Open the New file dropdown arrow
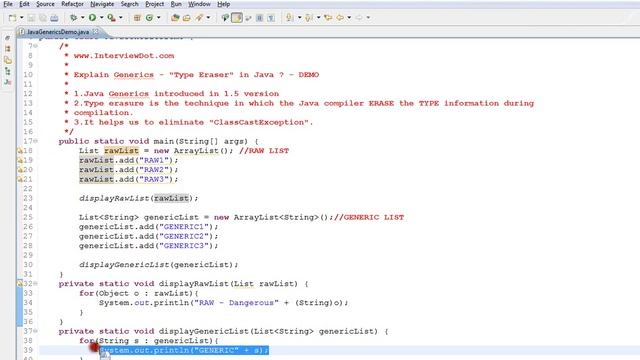 pos(22,18)
